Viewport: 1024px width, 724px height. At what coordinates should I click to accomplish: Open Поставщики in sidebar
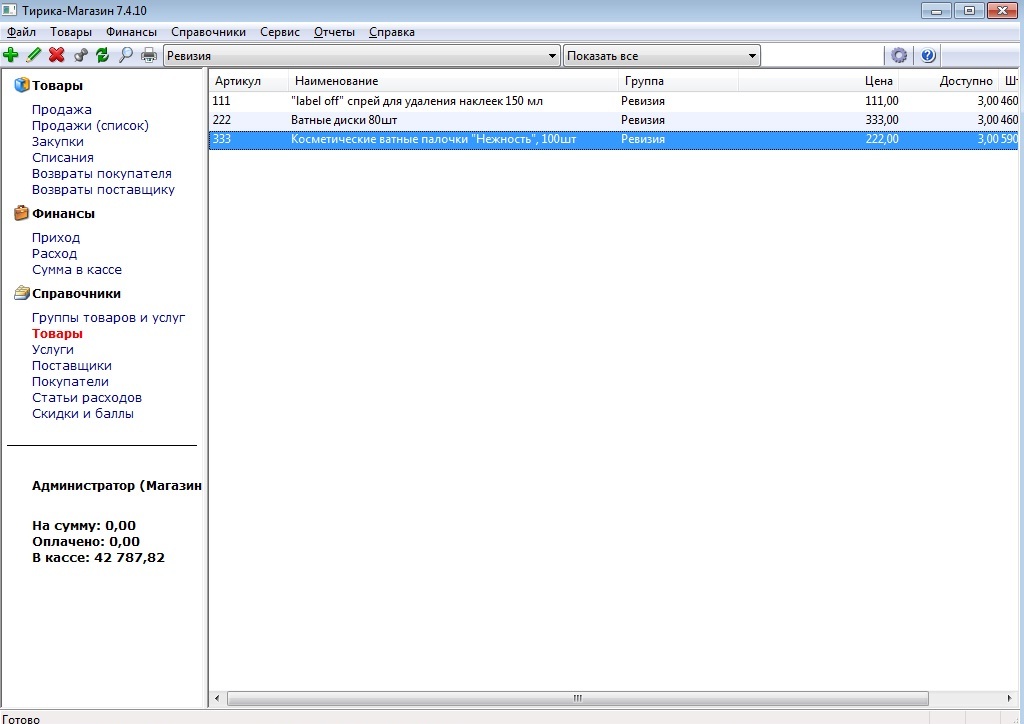coord(72,366)
